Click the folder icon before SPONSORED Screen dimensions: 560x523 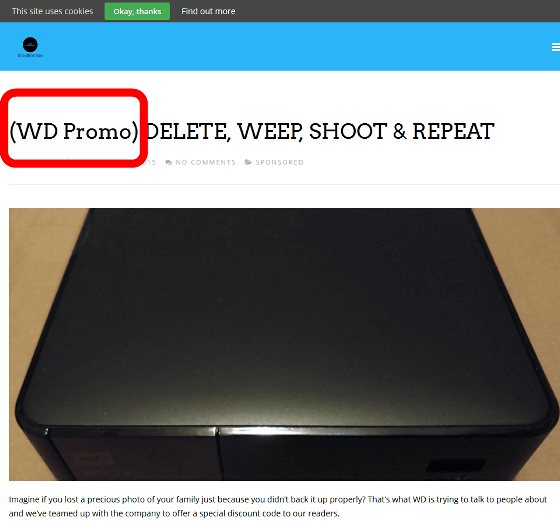click(248, 162)
